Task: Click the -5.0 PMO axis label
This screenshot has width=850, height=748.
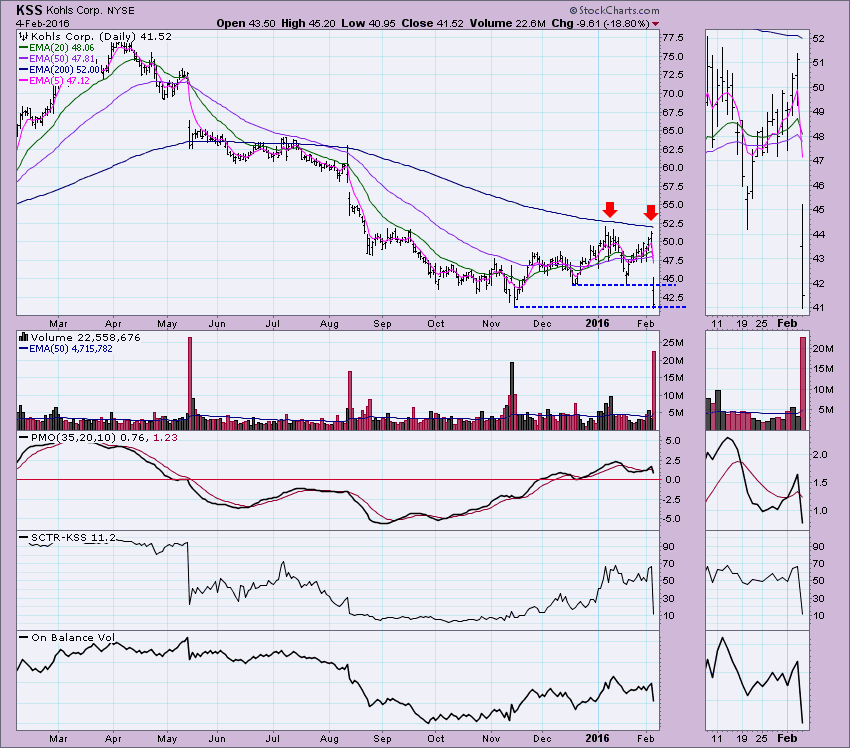Action: pyautogui.click(x=673, y=519)
